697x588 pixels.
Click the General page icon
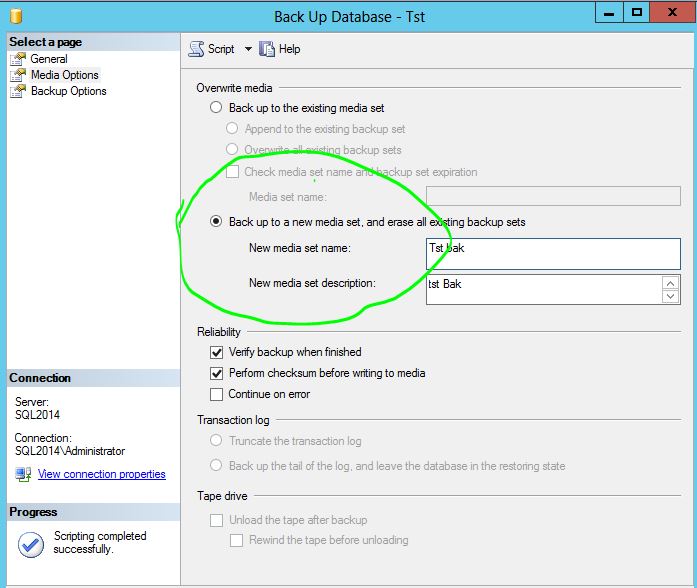(18, 59)
